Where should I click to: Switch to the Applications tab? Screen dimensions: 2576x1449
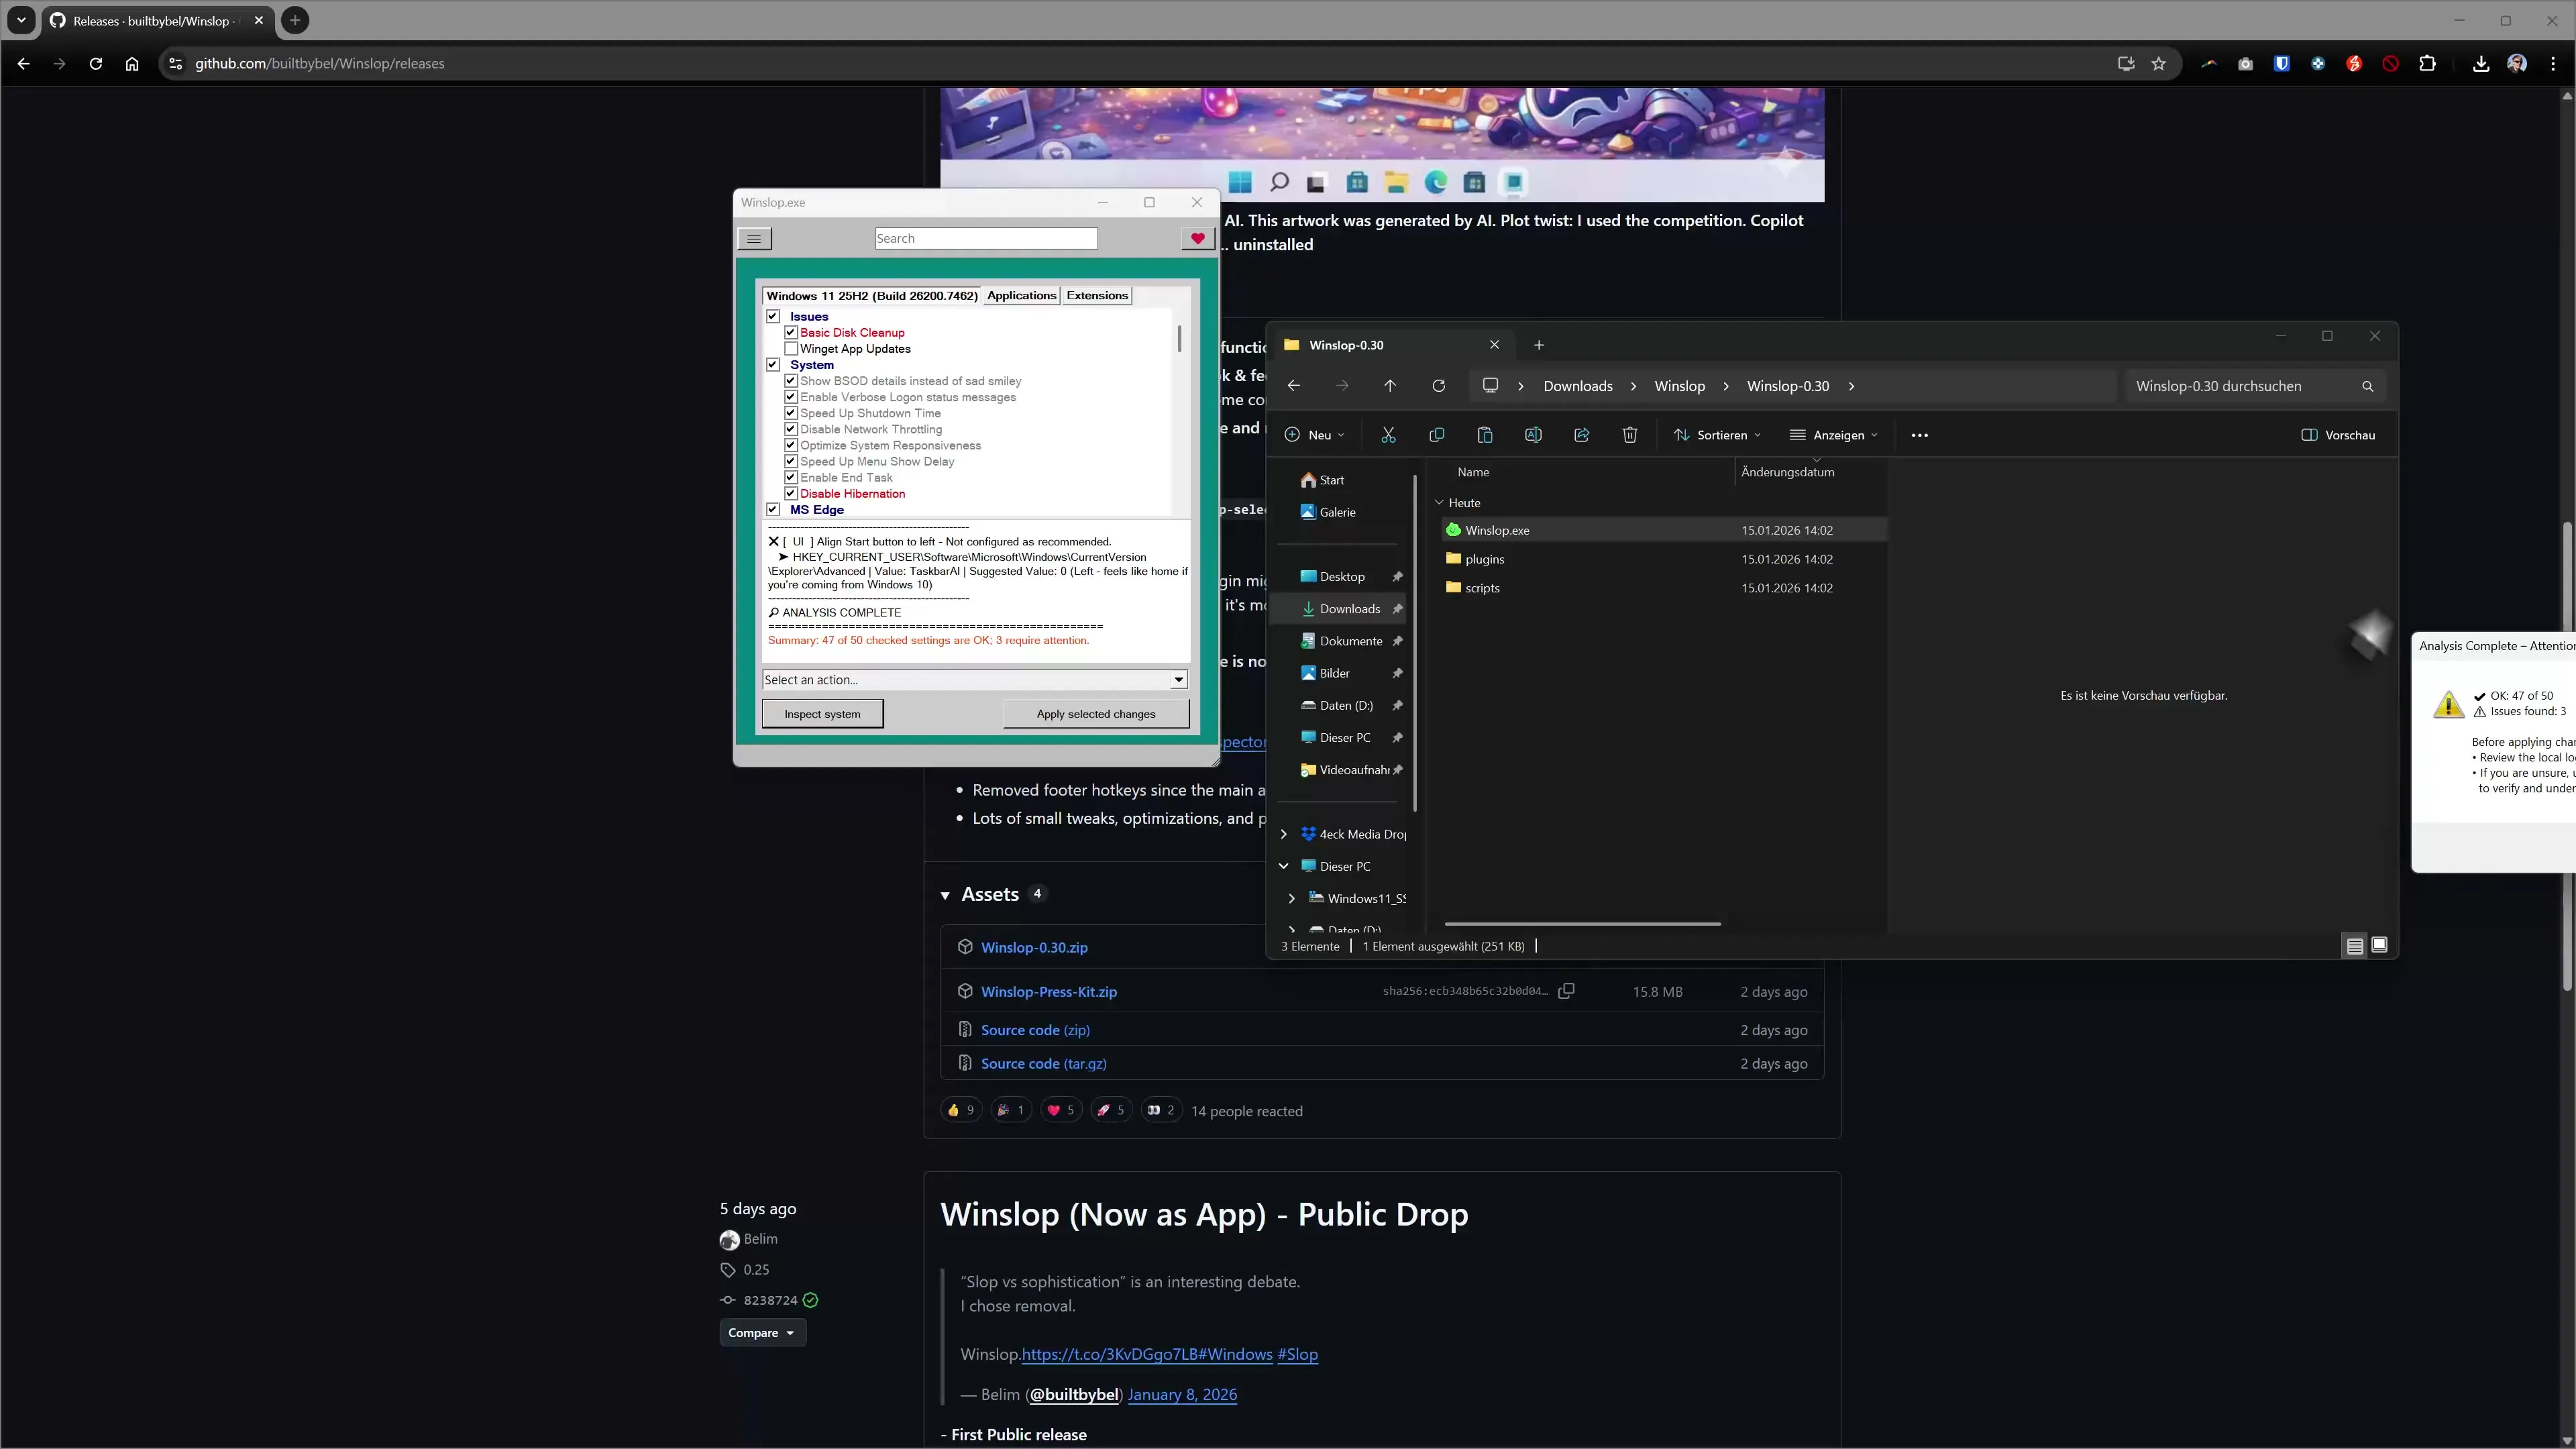pos(1021,295)
